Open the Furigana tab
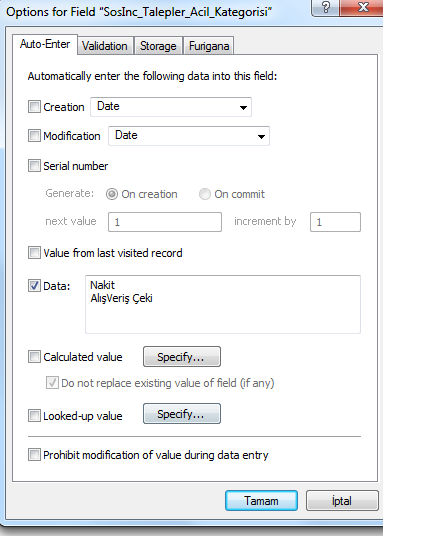 (209, 46)
